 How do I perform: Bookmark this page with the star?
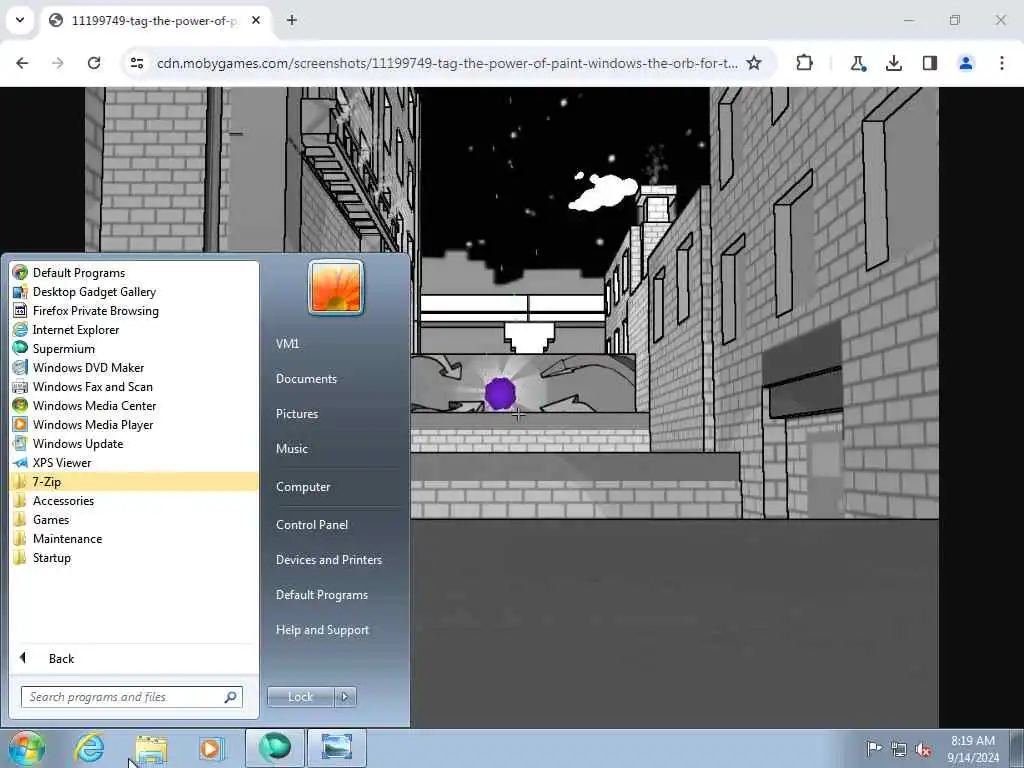coord(754,63)
